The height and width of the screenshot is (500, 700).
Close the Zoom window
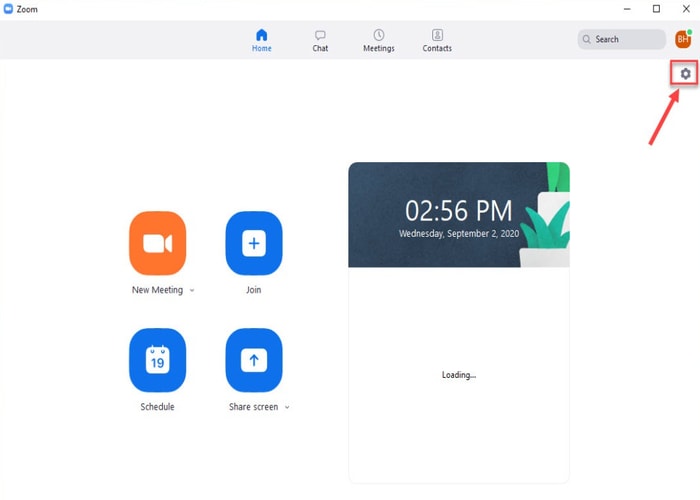(x=686, y=9)
